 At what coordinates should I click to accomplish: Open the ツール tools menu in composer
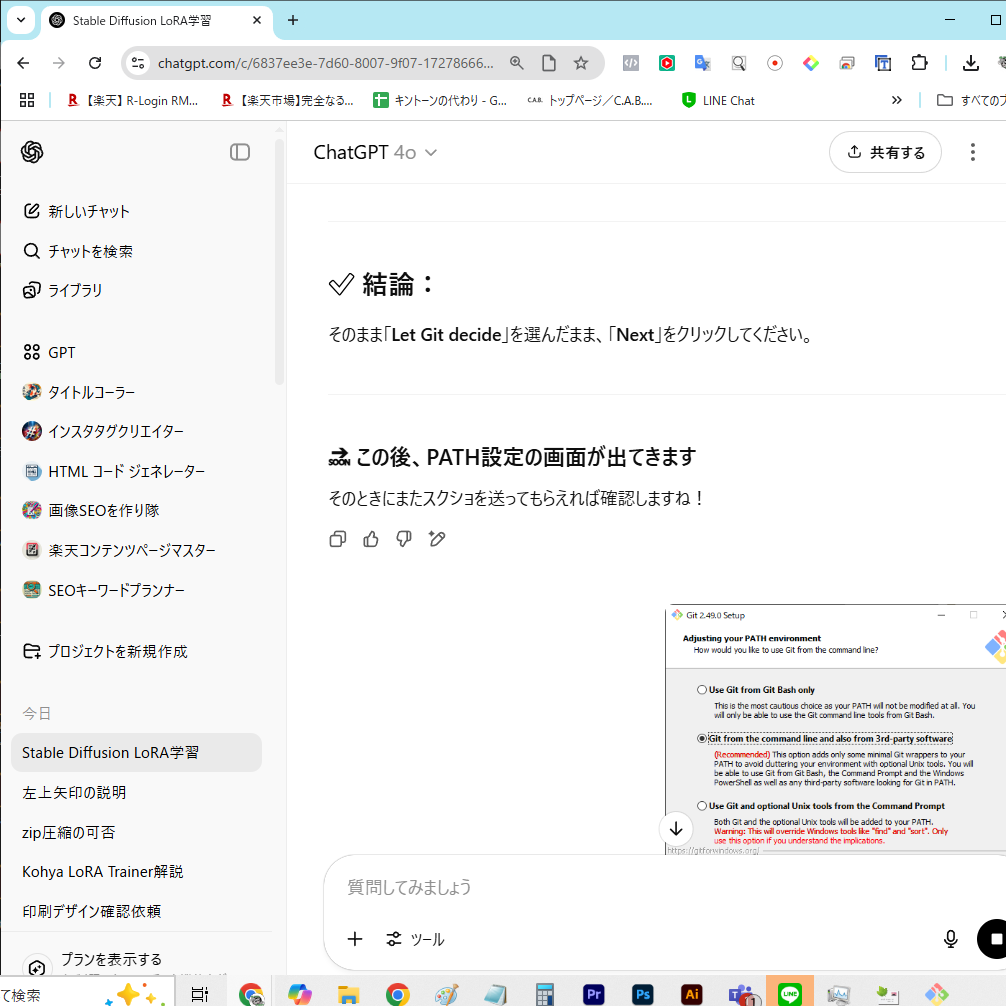click(415, 939)
